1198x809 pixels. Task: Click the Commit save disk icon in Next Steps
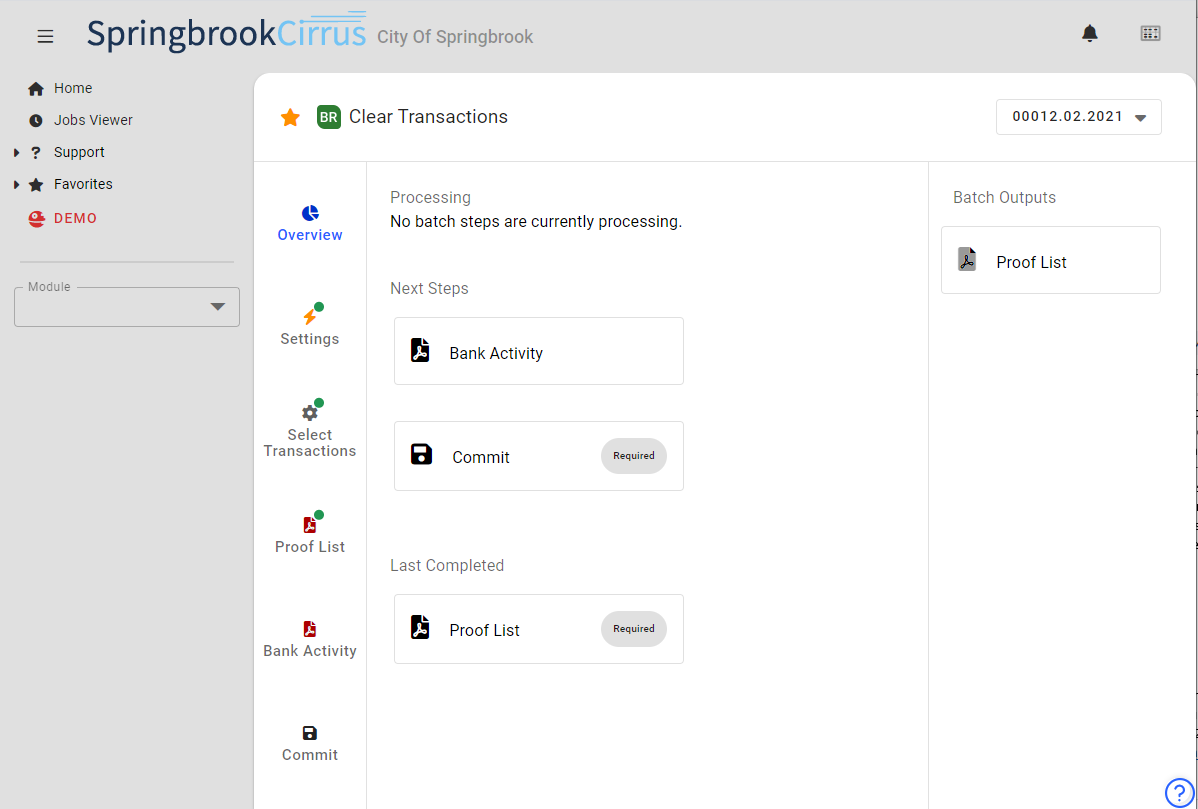pos(421,455)
